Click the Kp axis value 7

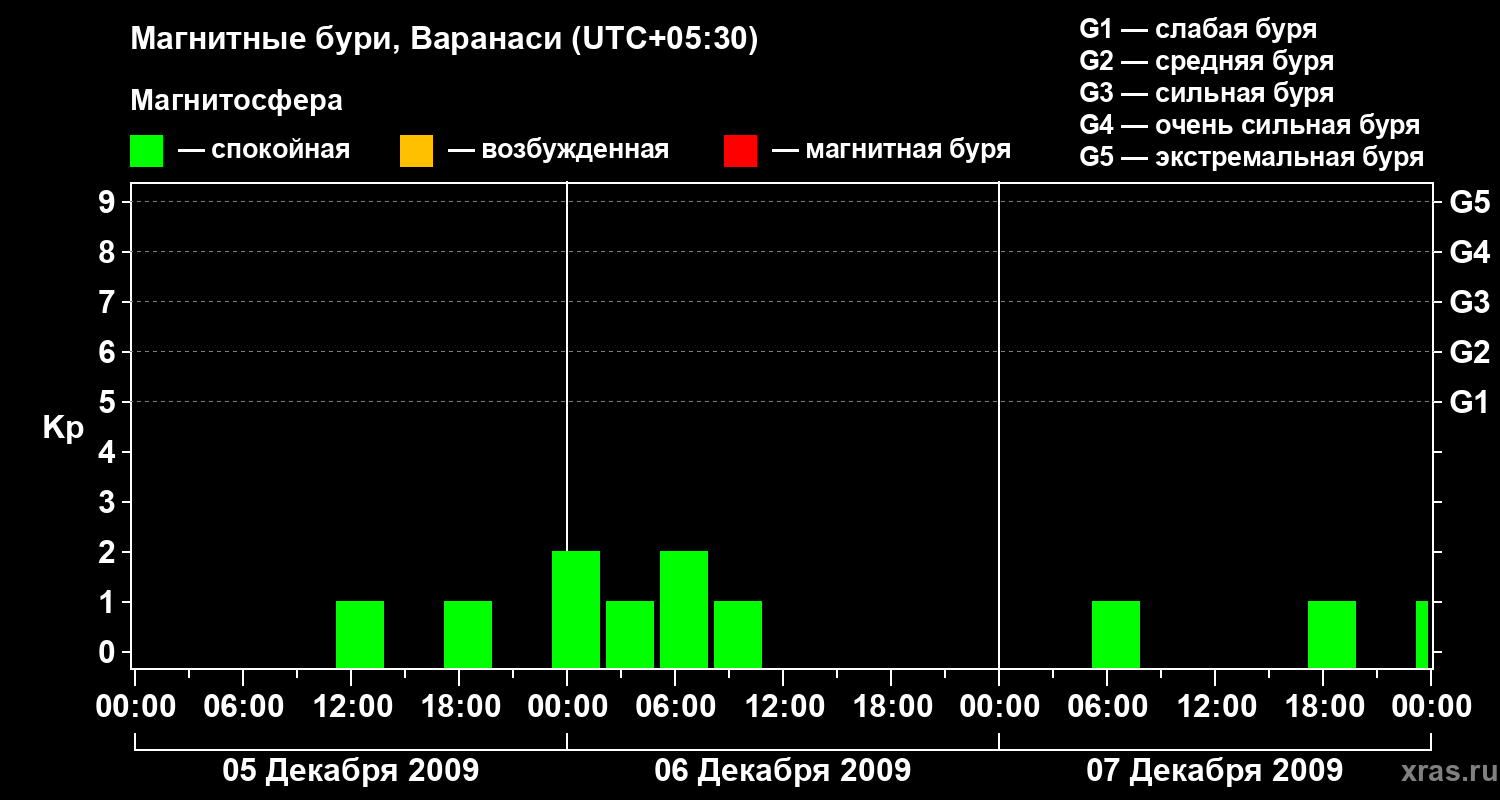point(109,302)
